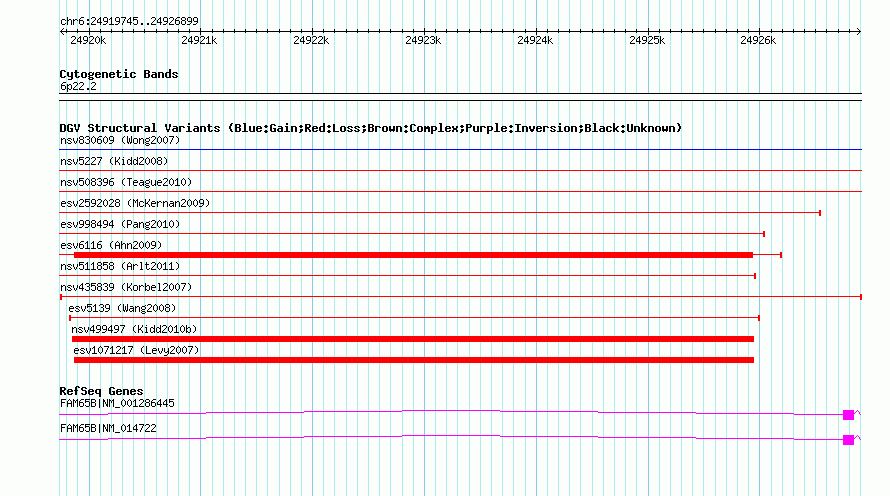Image resolution: width=890 pixels, height=496 pixels.
Task: Open gene label FAM65B|NM_014722
Action: (x=108, y=428)
